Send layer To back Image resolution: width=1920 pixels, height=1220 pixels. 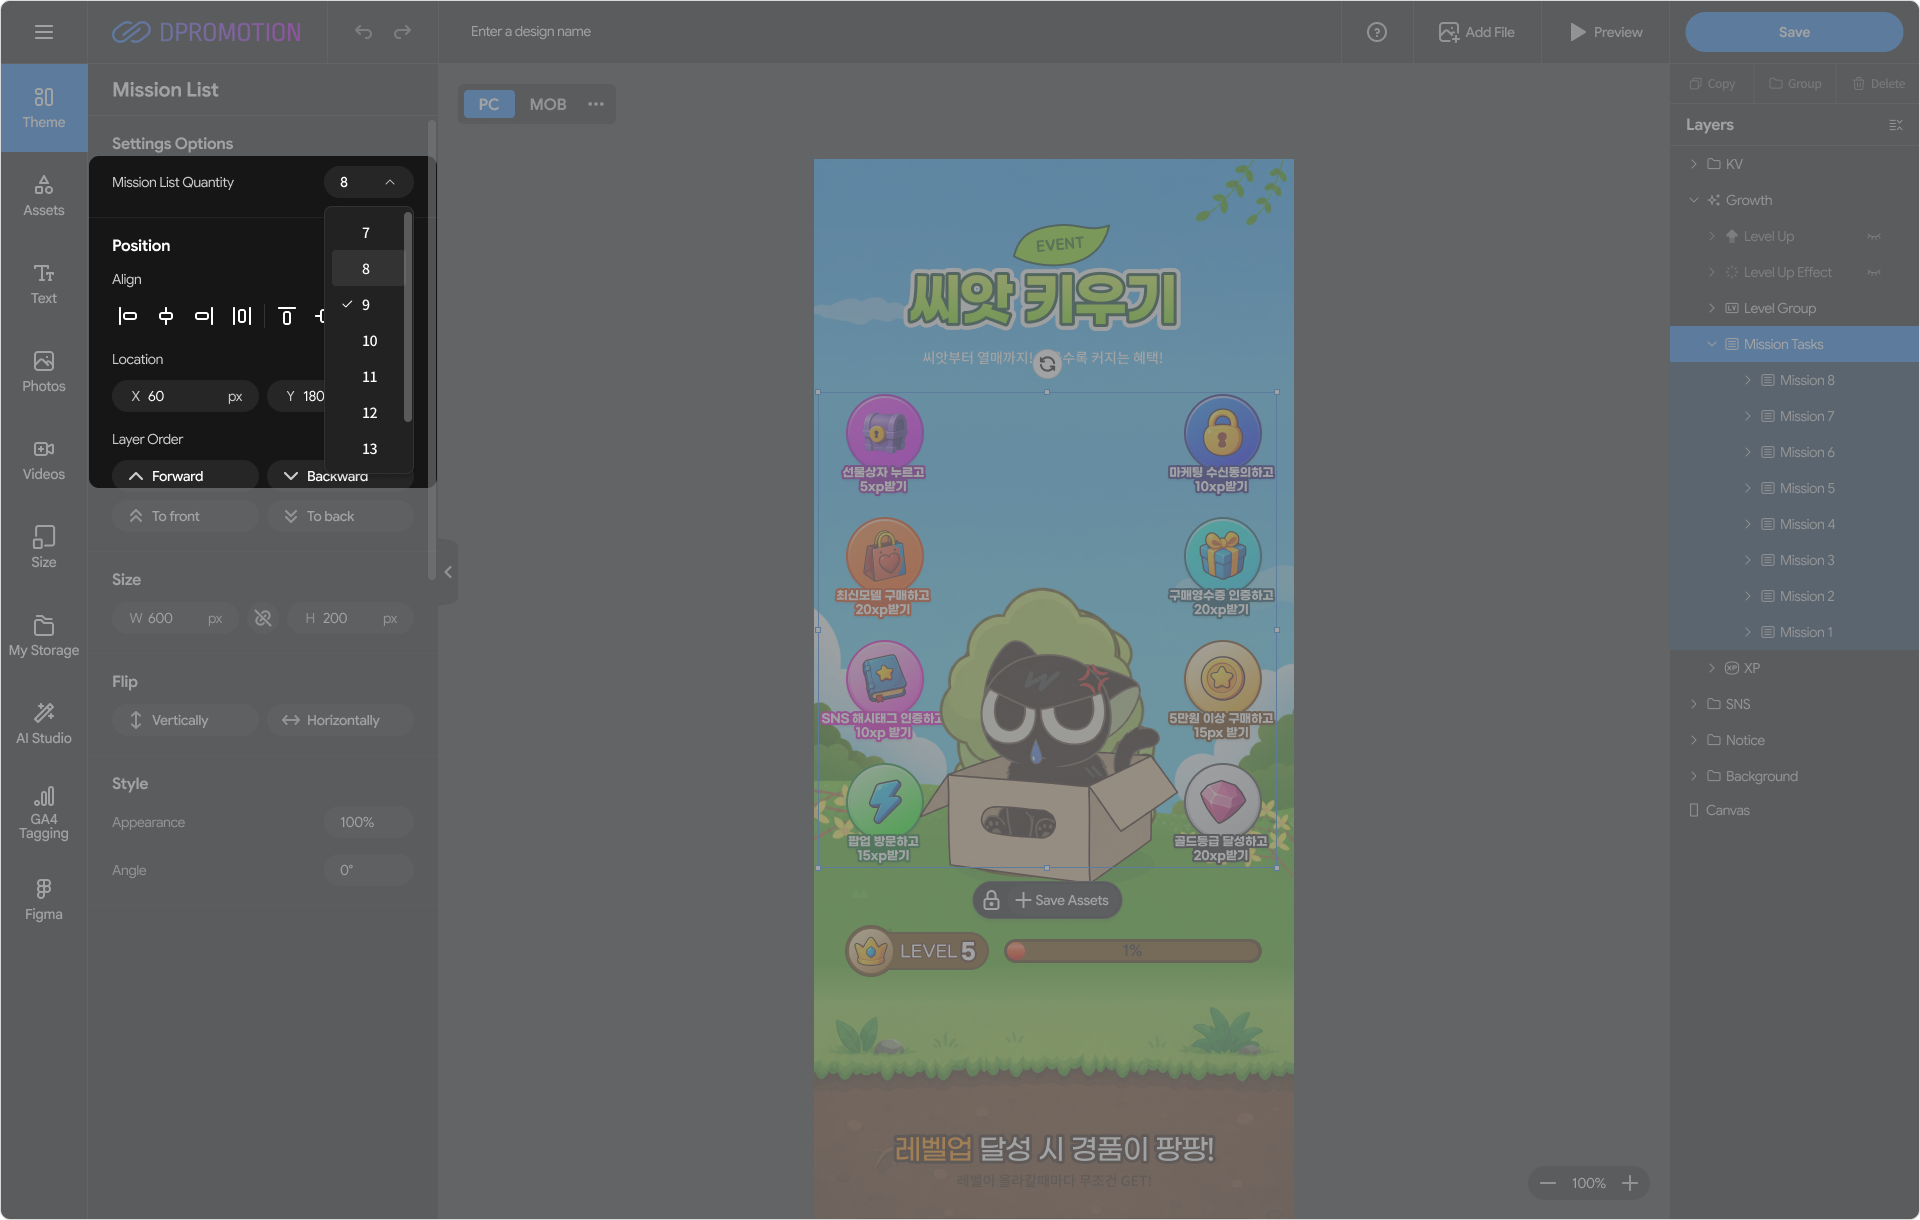(x=340, y=516)
